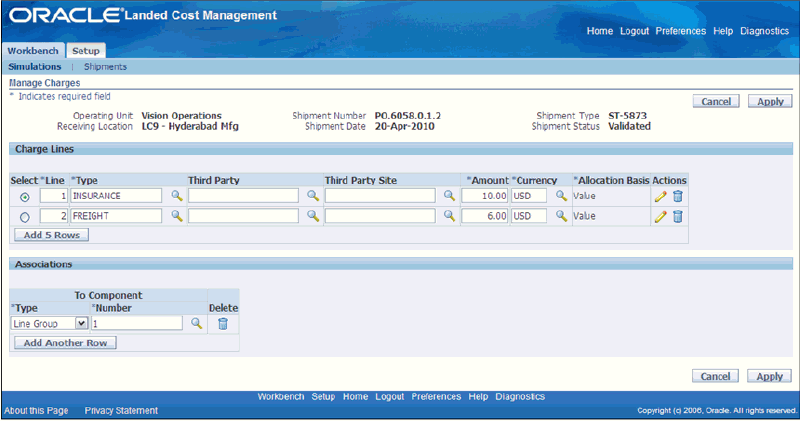Open Help in the top navigation
This screenshot has height=421, width=800.
[x=723, y=31]
